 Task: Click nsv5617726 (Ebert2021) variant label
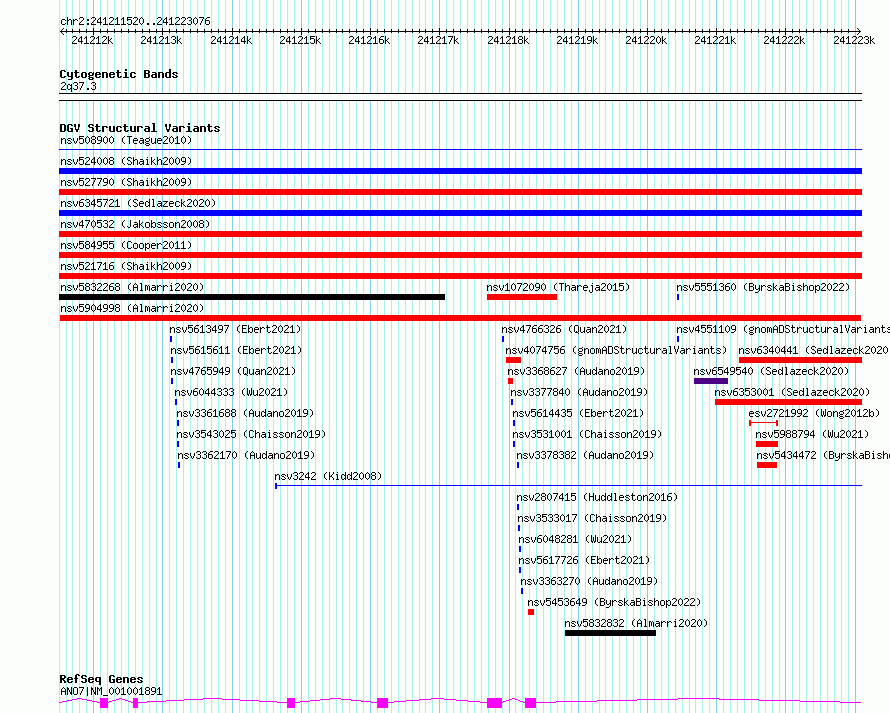tap(584, 560)
